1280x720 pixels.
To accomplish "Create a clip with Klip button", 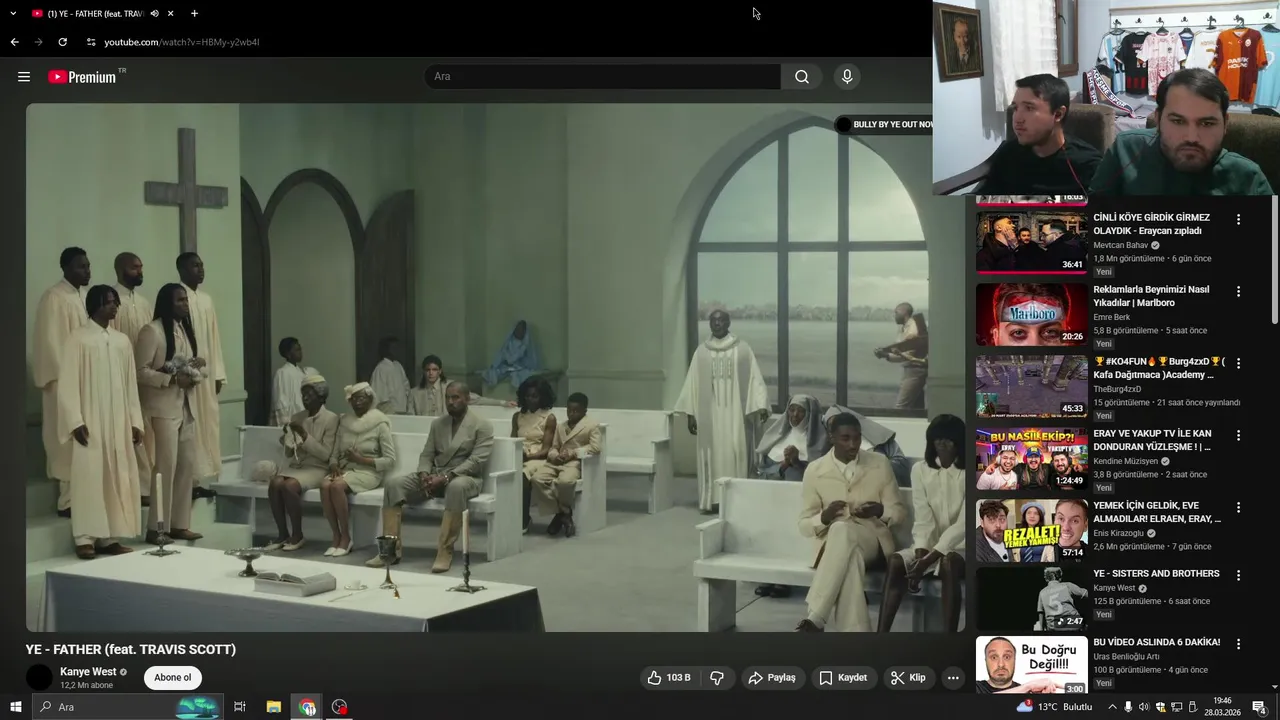I will (908, 678).
